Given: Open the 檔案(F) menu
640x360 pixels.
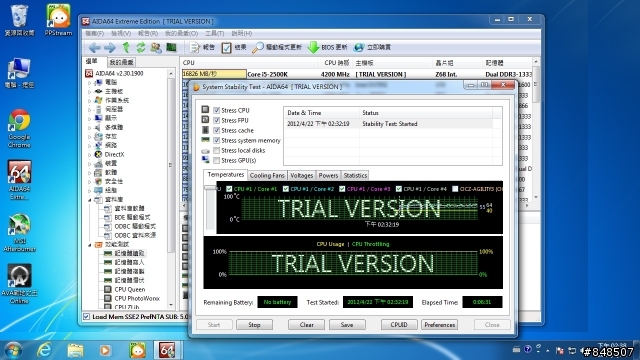Looking at the screenshot, I should (x=95, y=33).
